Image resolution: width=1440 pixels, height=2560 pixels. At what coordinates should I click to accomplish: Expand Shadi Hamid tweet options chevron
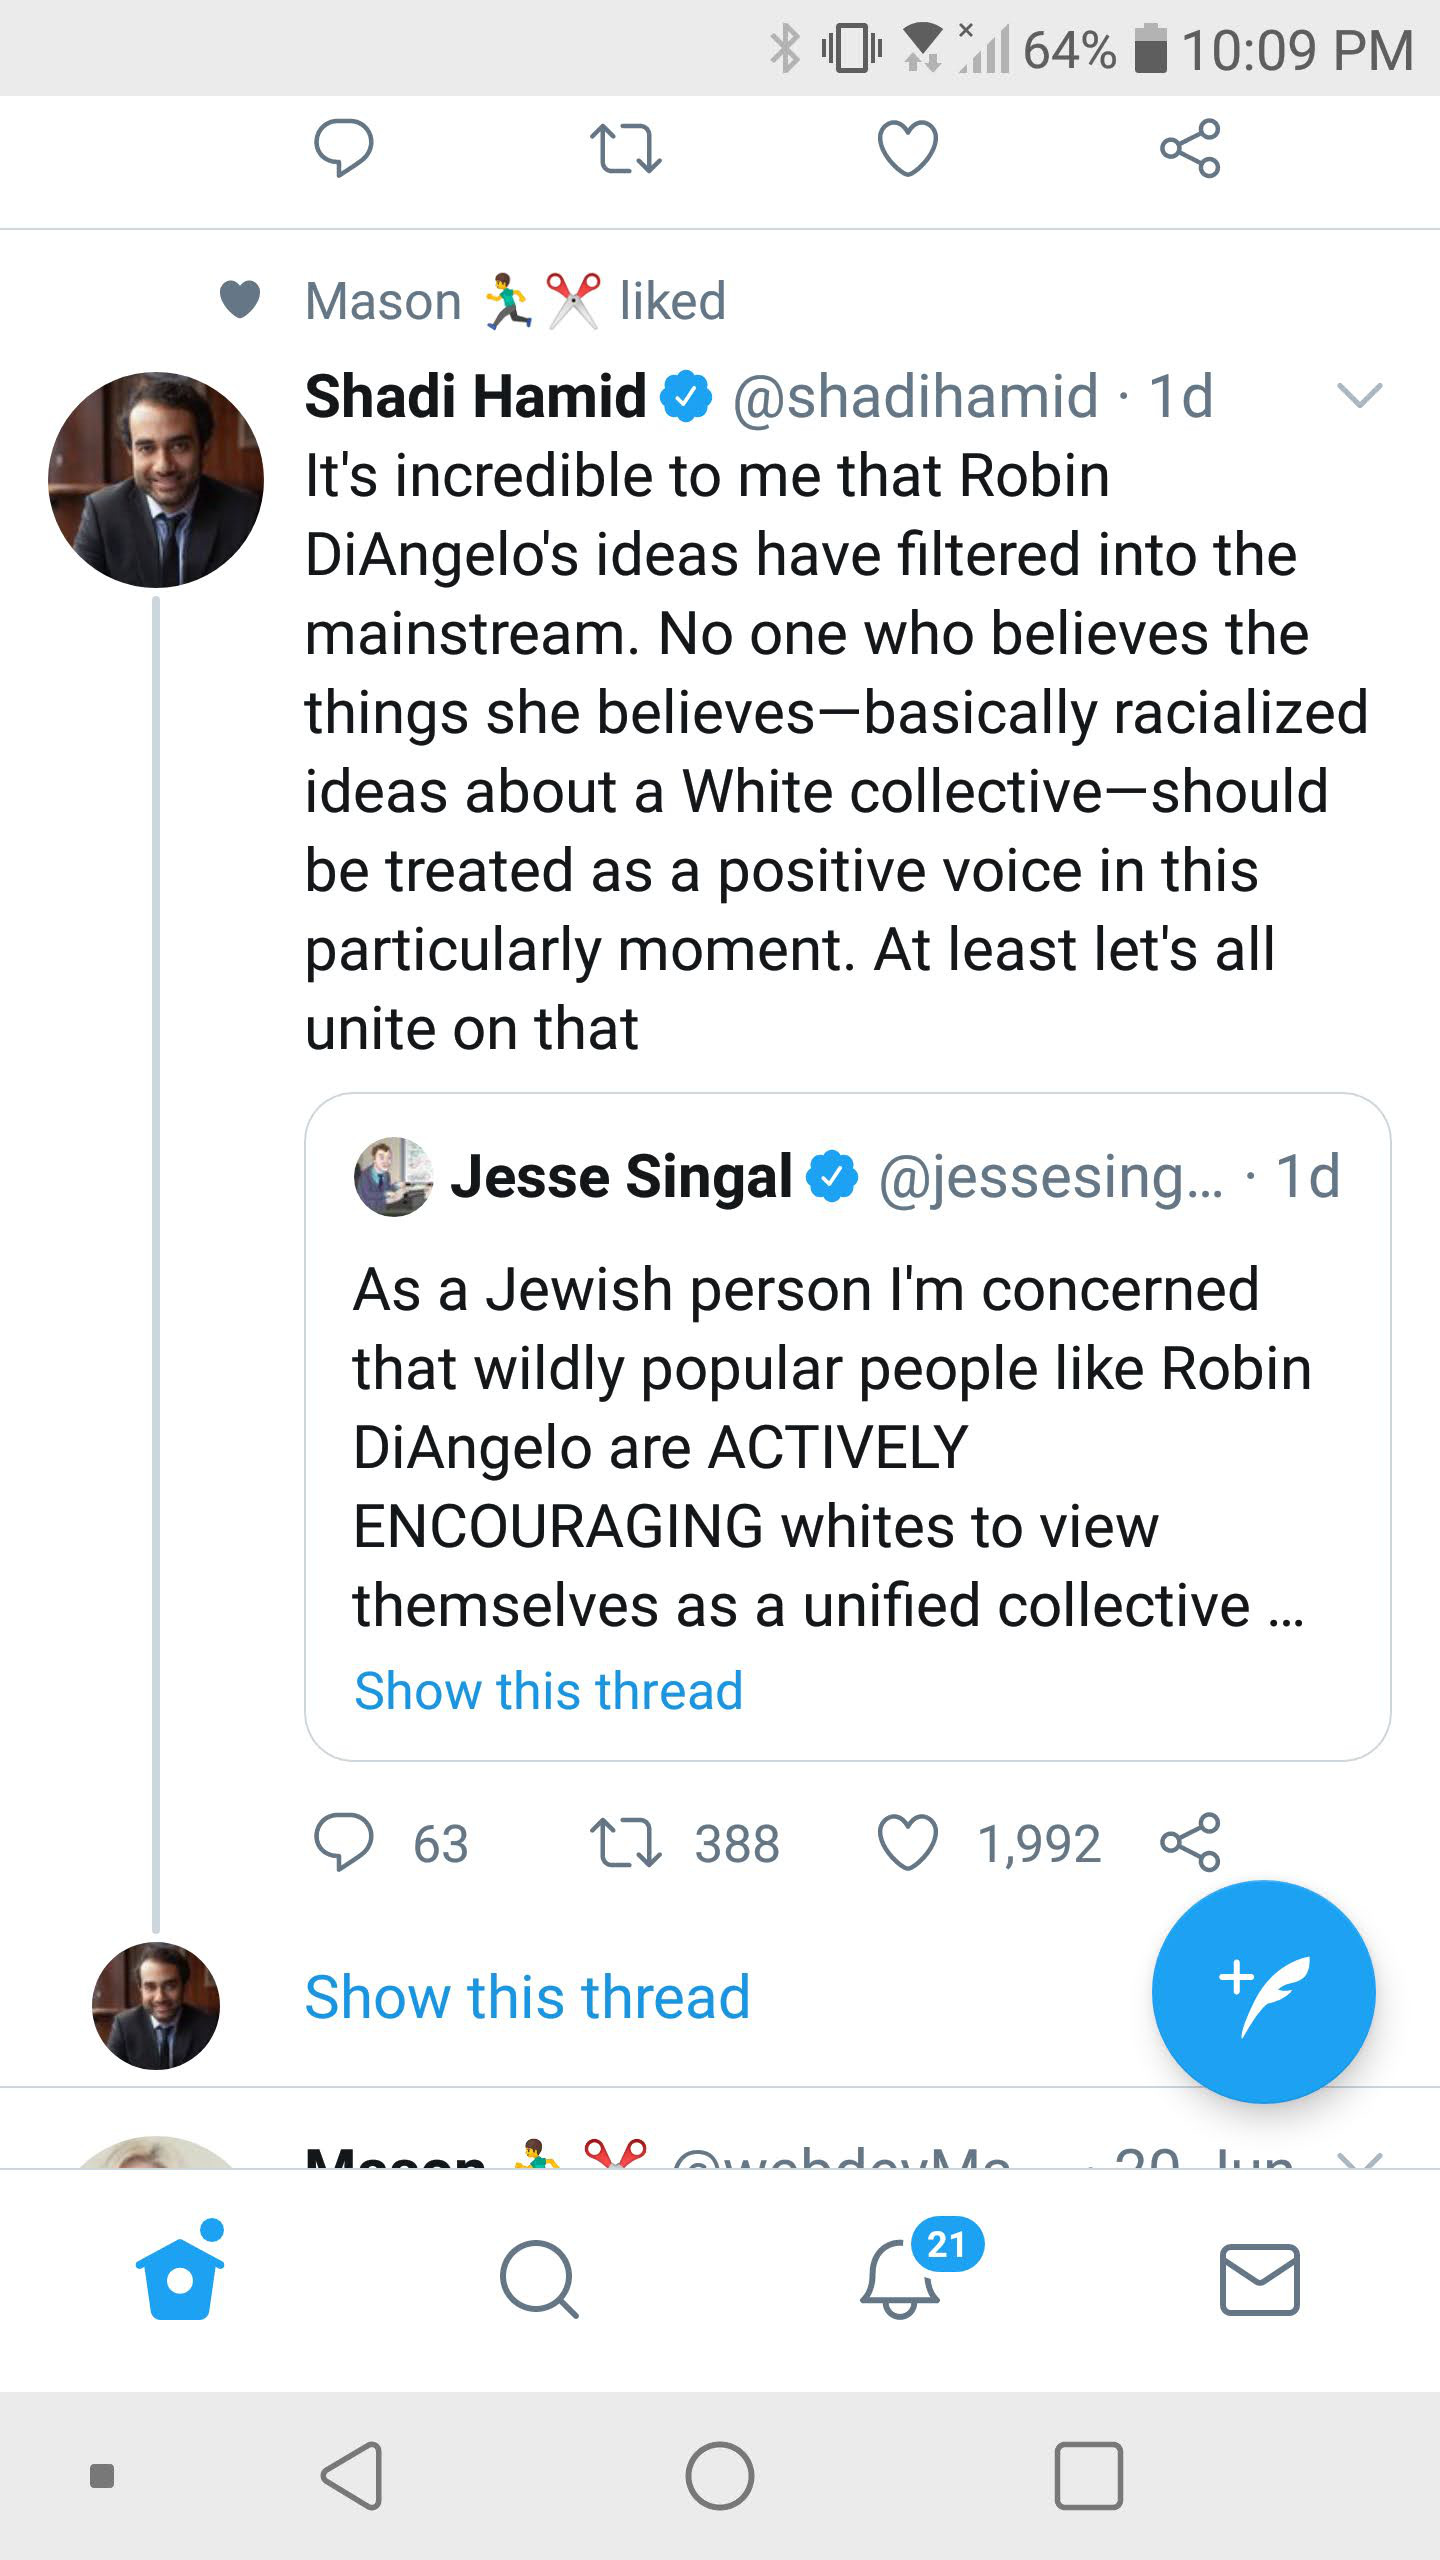(x=1359, y=396)
